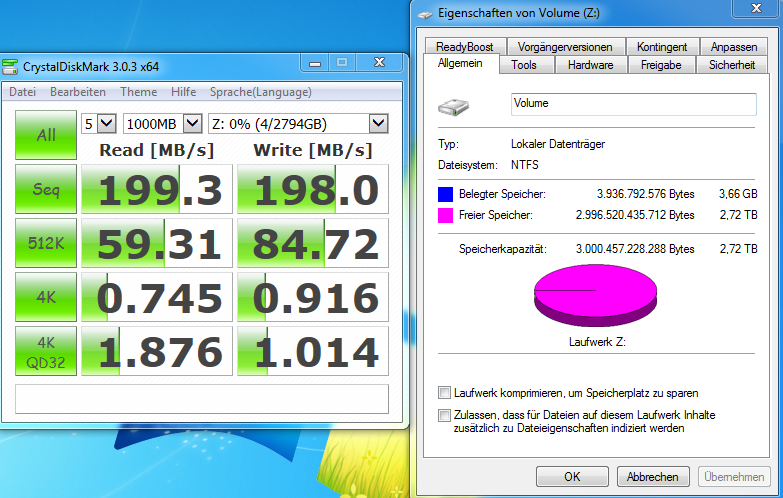Start the 512K benchmark test
Screen dimensions: 783x498
tap(46, 243)
